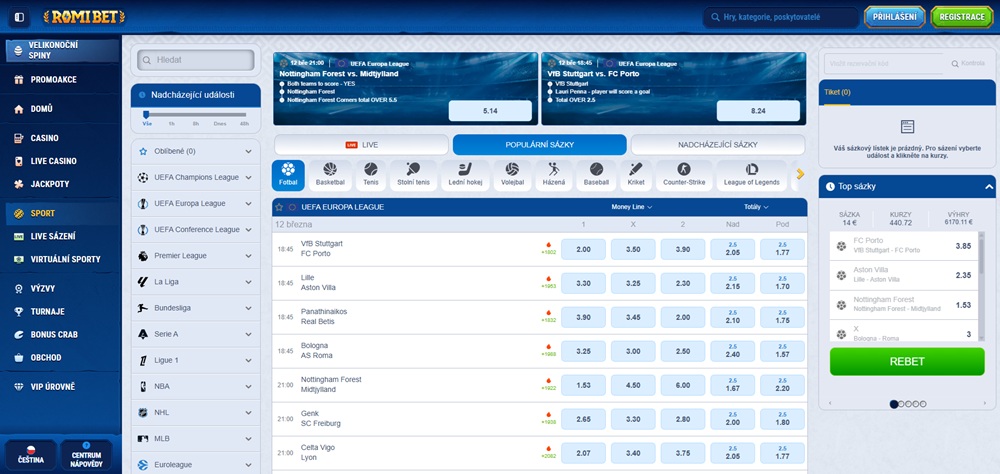Switch to Nadcházející sázky tab
This screenshot has height=474, width=1000.
717,145
